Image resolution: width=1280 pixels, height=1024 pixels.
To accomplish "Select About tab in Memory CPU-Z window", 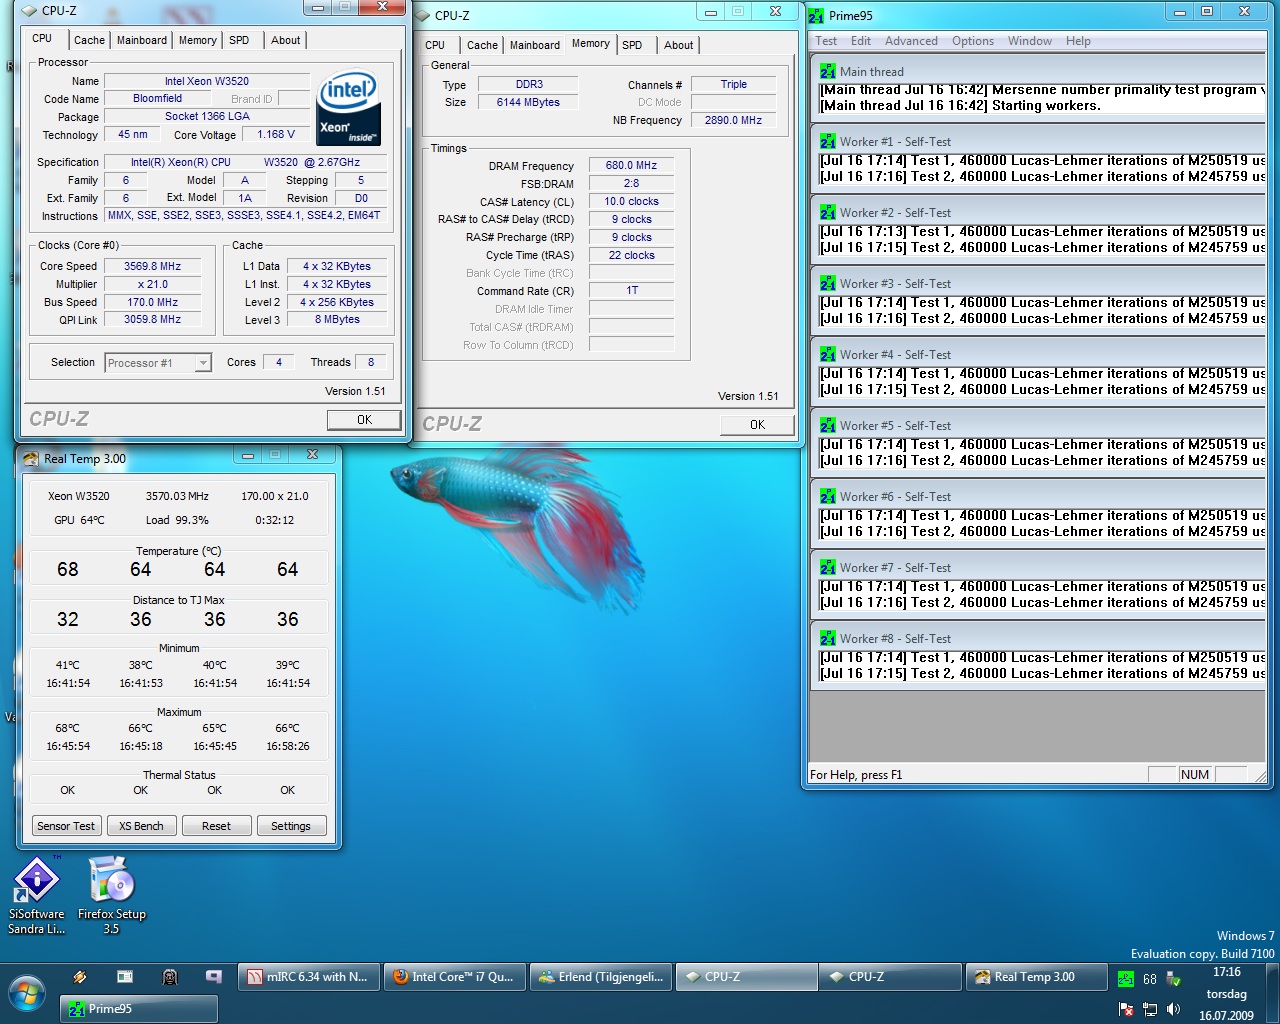I will 679,45.
